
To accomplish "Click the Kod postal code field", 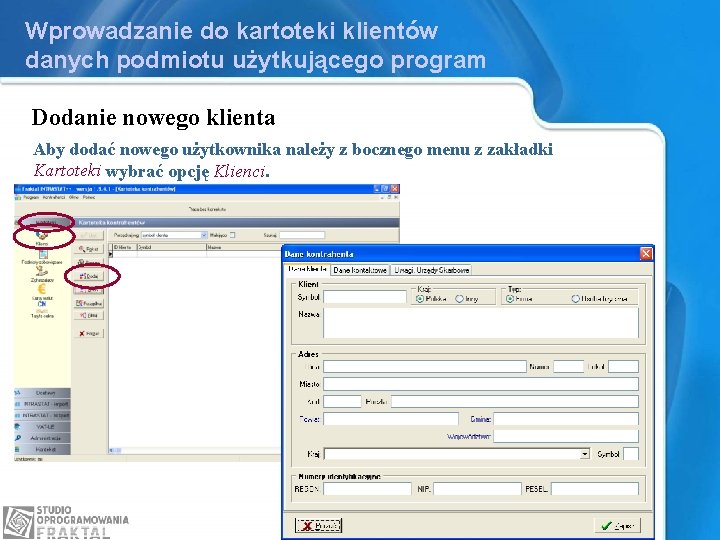I will point(342,401).
